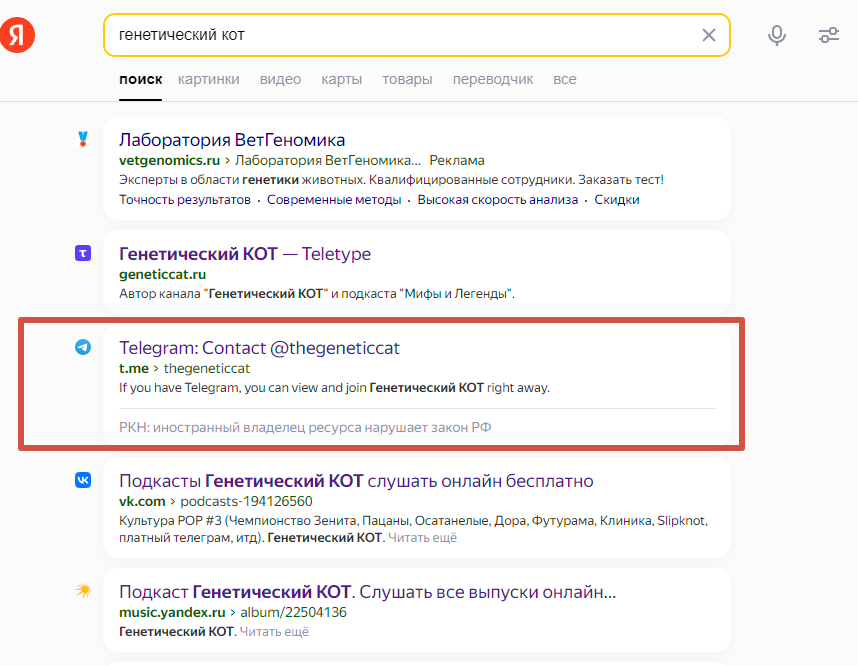The image size is (858, 666).
Task: Open Telegram: Contact @thegeneticcat link
Action: (259, 347)
